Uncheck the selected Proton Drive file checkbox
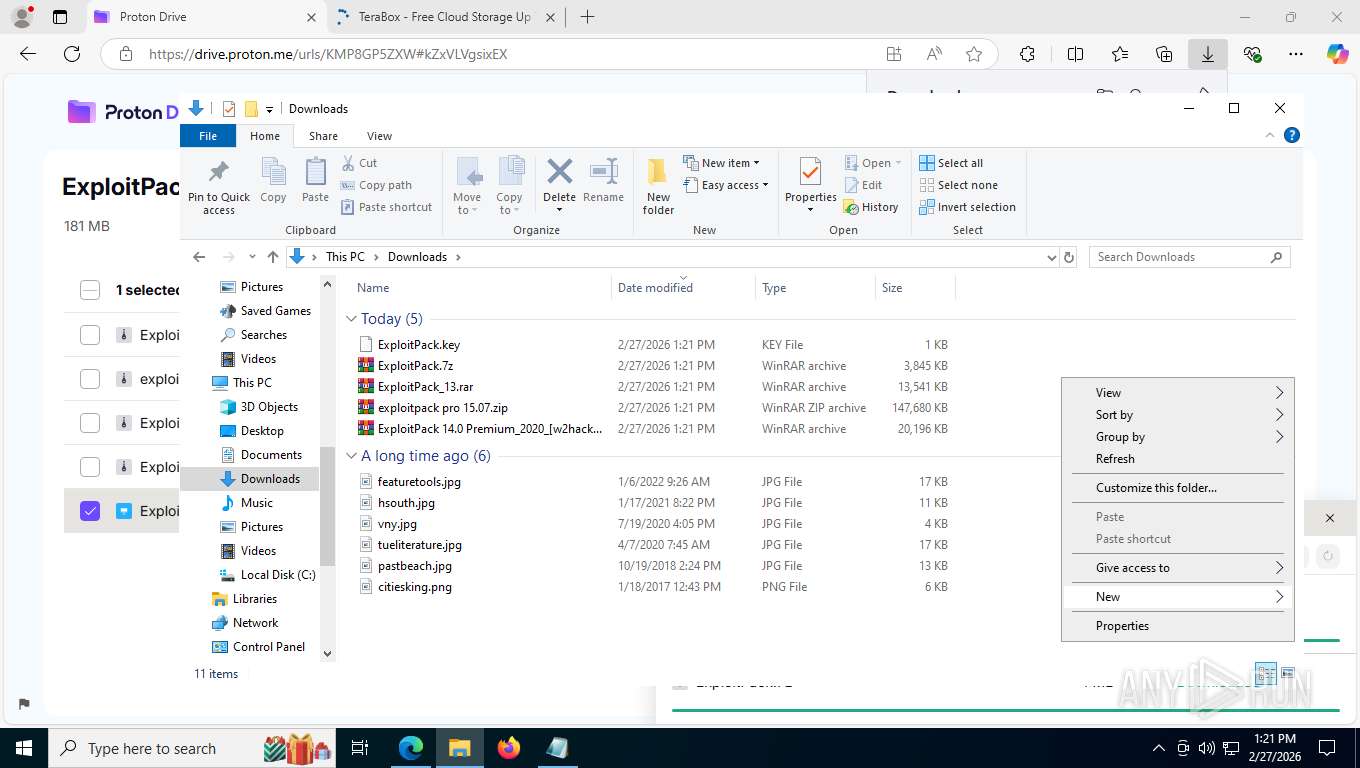The height and width of the screenshot is (768, 1360). pos(90,511)
